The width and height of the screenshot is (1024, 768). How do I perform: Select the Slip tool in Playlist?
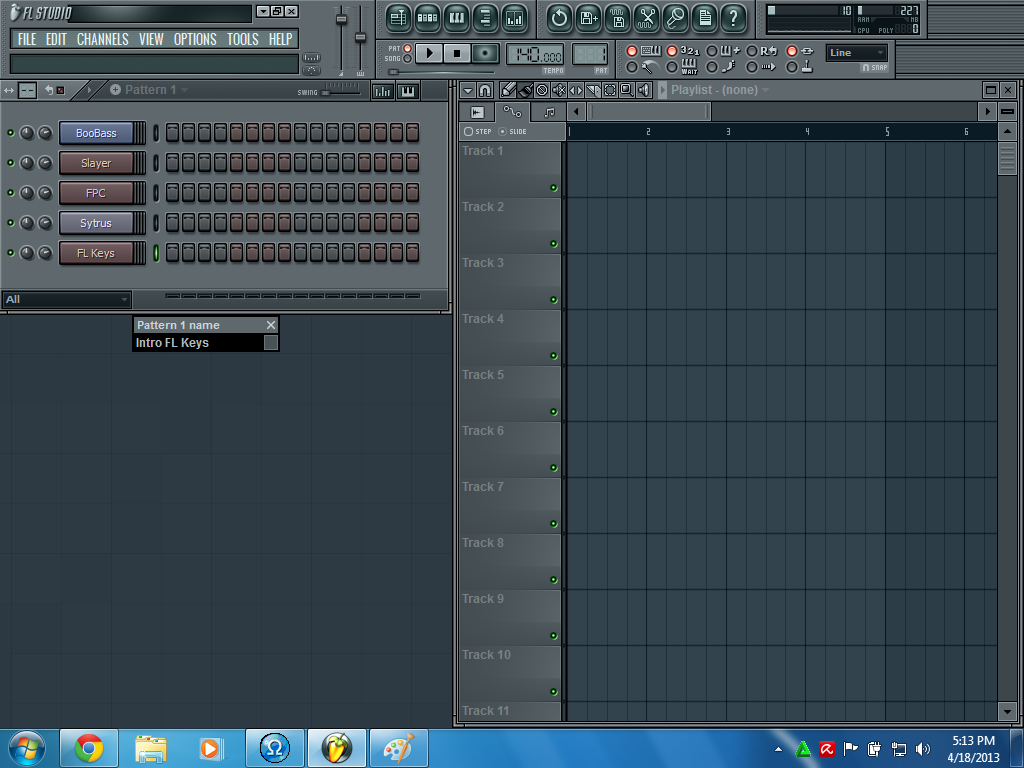576,90
